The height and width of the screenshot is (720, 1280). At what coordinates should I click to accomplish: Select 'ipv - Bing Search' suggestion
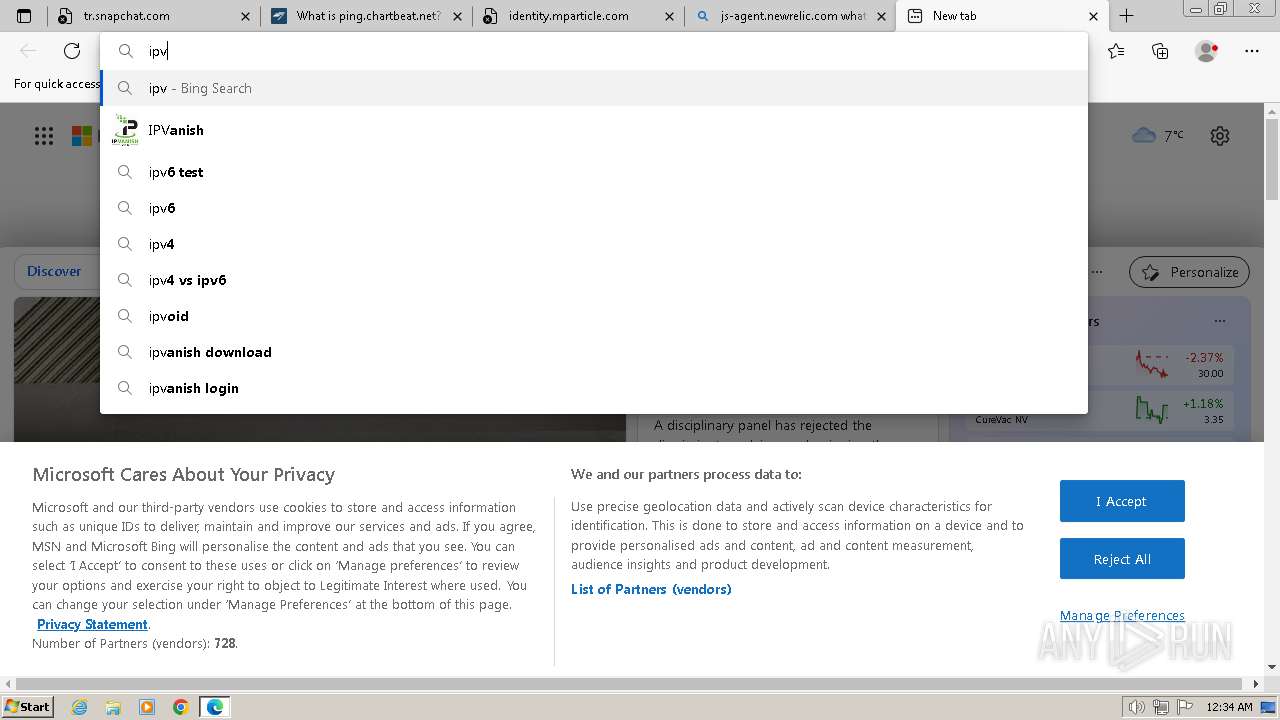point(594,88)
